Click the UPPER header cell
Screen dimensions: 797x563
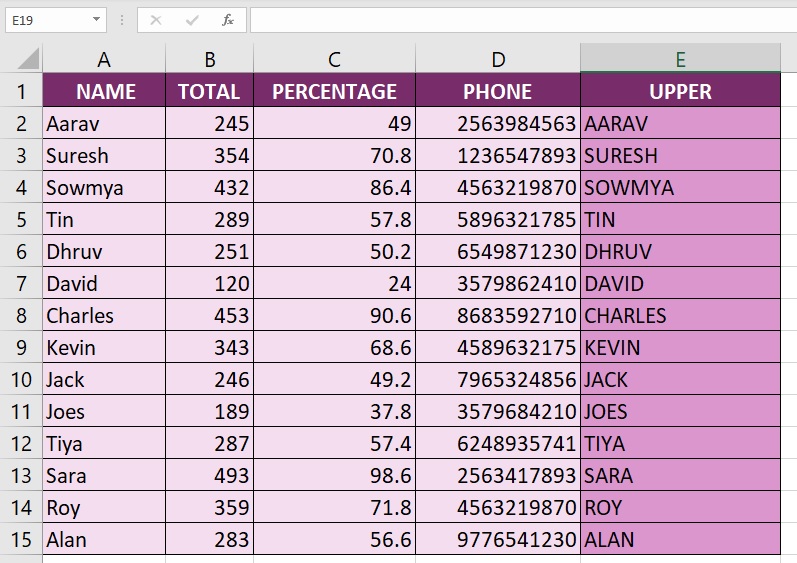pyautogui.click(x=680, y=92)
